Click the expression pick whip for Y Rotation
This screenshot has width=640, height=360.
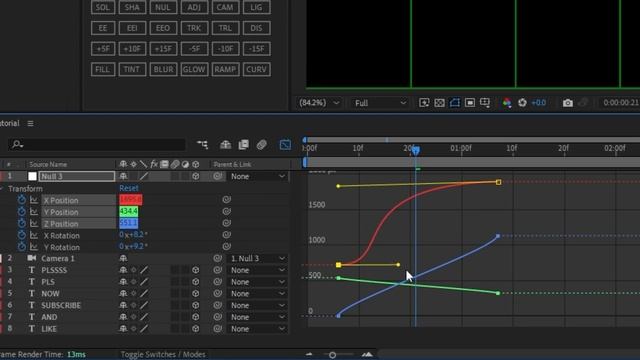227,247
